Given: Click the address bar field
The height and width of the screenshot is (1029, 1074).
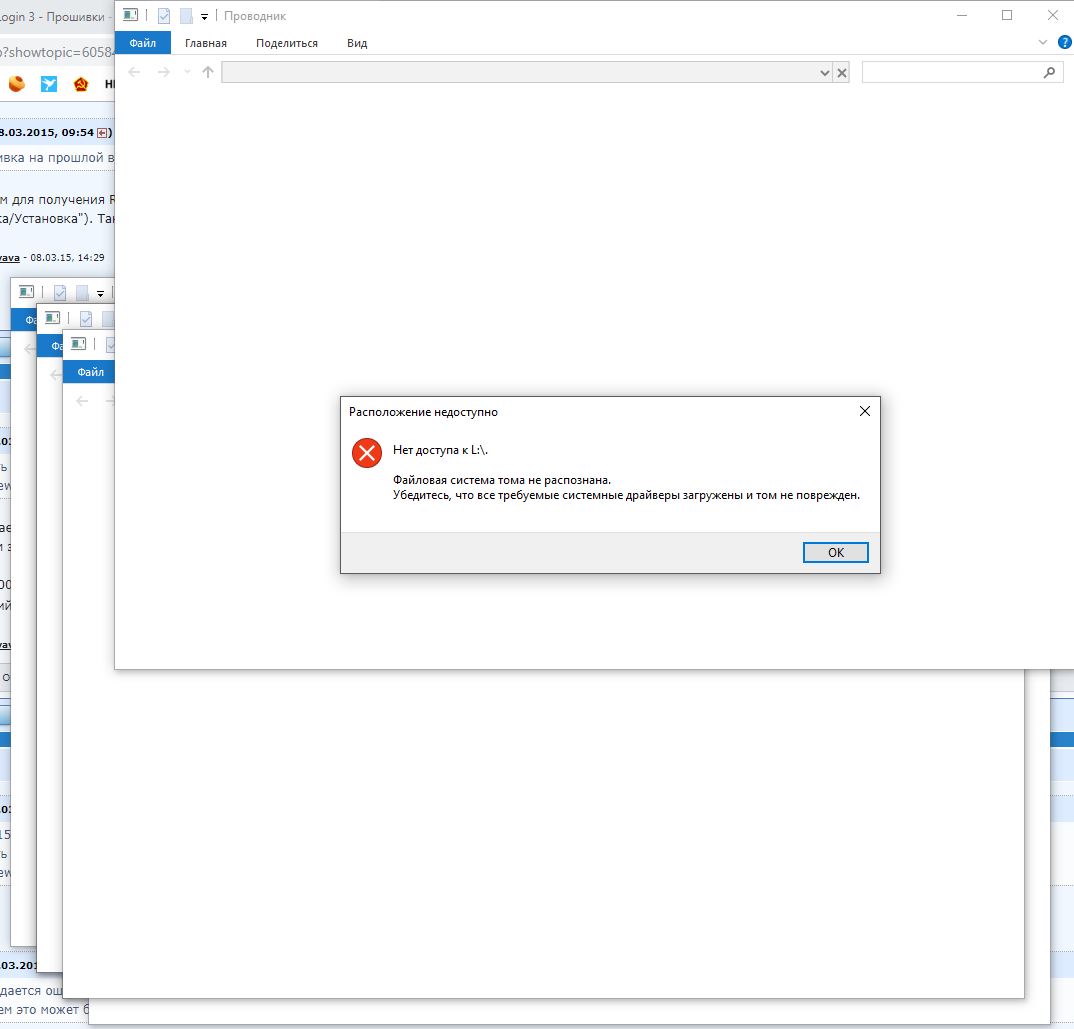Looking at the screenshot, I should pyautogui.click(x=519, y=72).
